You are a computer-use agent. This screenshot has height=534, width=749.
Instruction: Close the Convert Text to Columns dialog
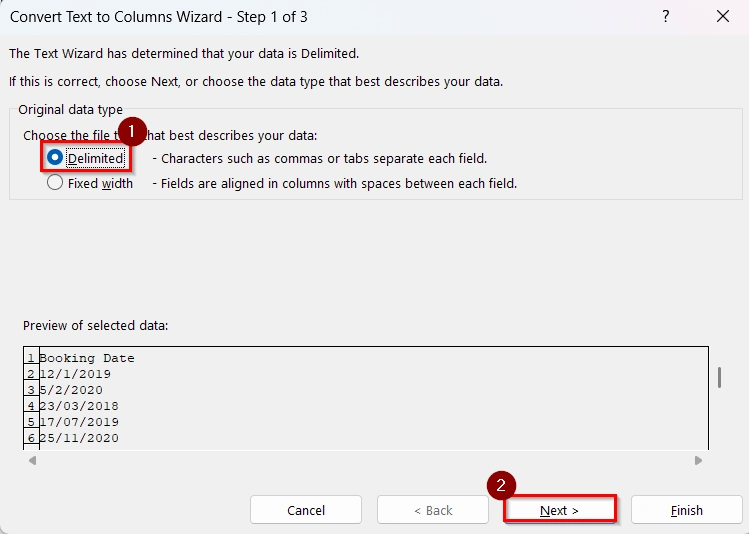tap(723, 17)
